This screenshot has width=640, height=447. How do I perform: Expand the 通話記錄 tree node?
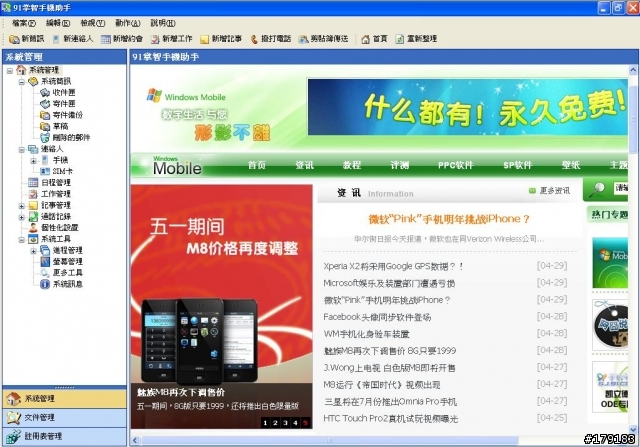22,217
